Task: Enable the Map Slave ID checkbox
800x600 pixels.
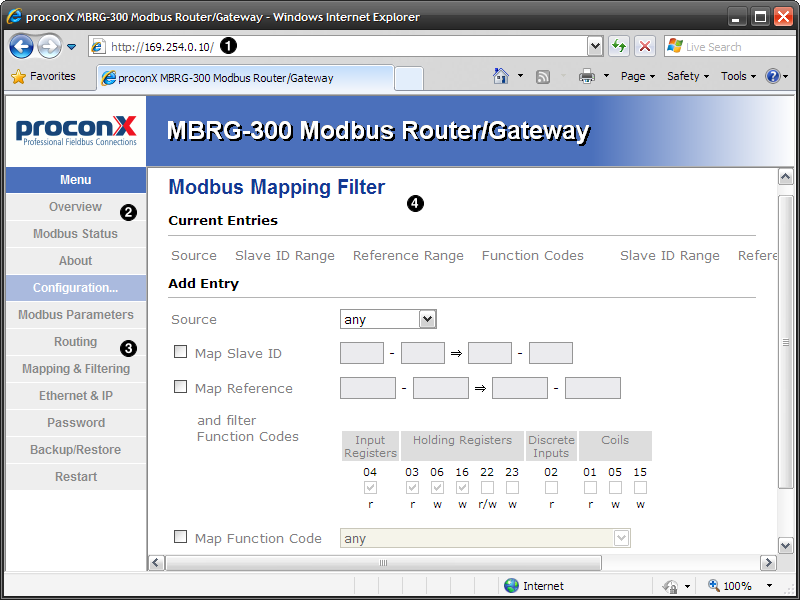Action: [180, 352]
